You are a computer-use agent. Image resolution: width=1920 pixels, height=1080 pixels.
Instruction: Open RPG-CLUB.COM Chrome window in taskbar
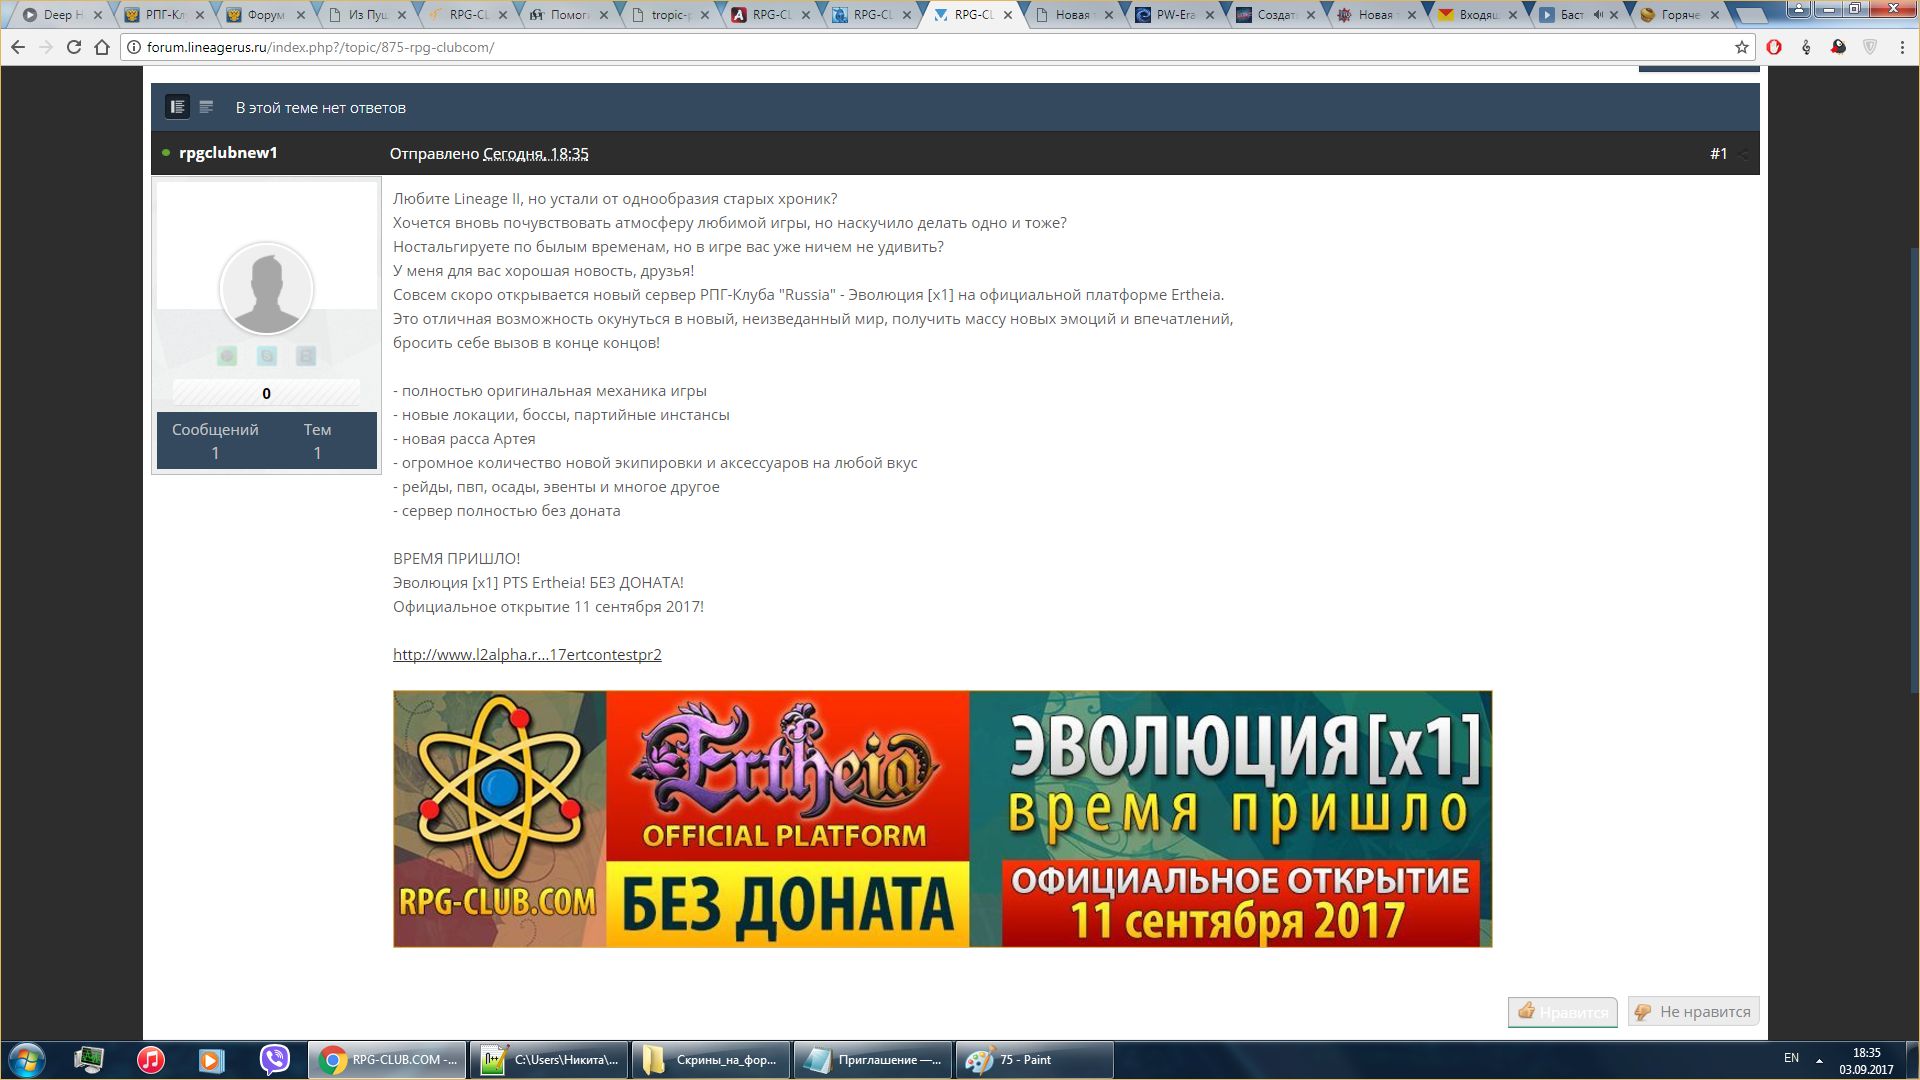tap(386, 1060)
